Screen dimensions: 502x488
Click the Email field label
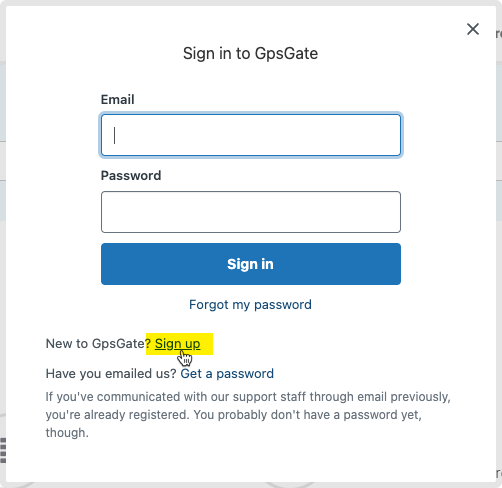[117, 99]
